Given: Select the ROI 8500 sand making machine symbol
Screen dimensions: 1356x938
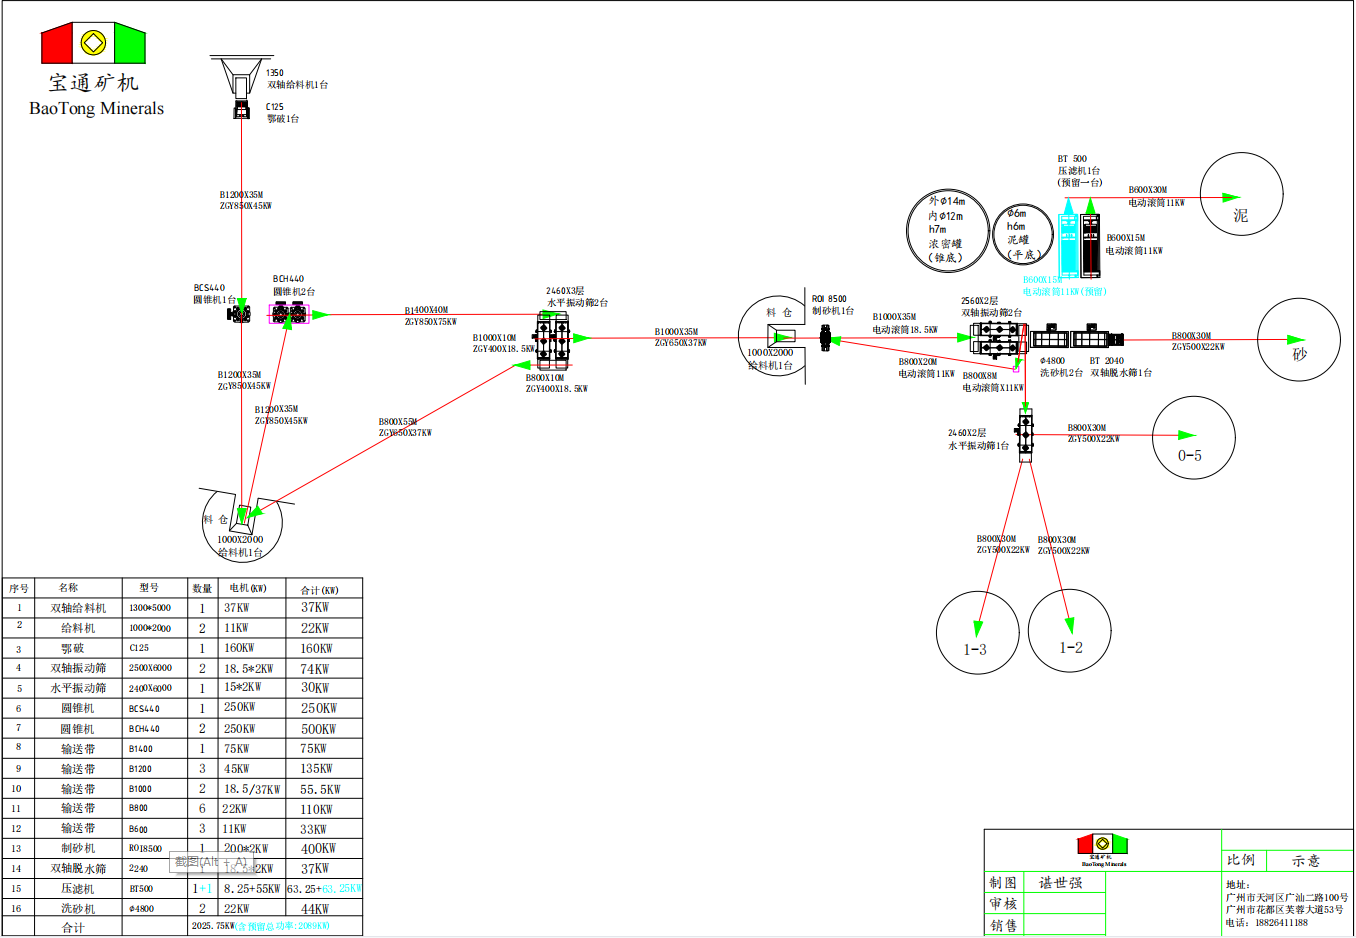Looking at the screenshot, I should (825, 339).
